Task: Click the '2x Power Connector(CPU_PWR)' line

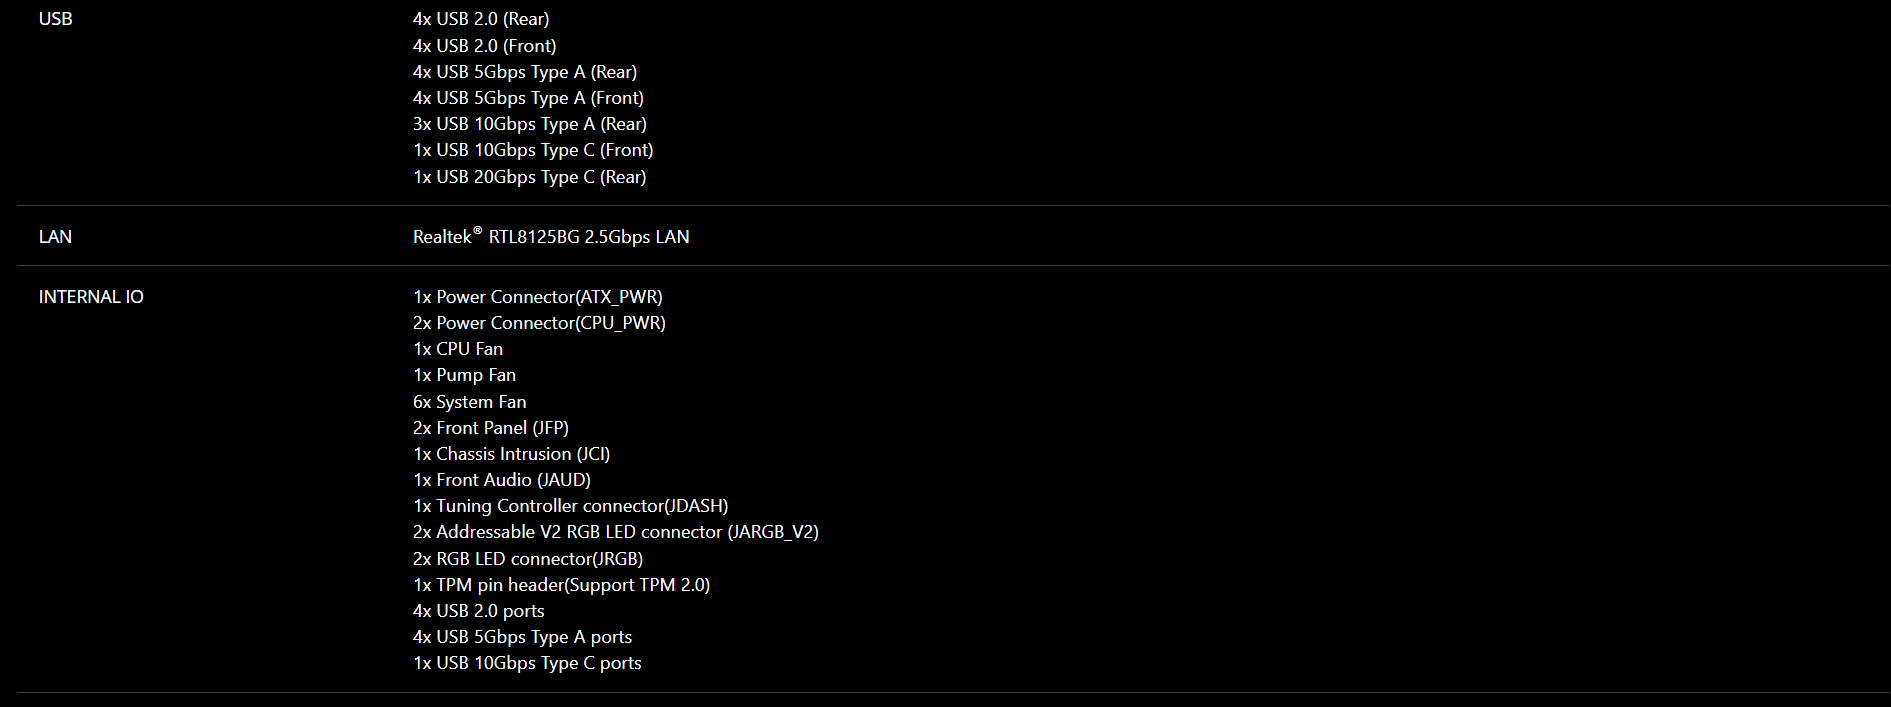Action: (x=539, y=323)
